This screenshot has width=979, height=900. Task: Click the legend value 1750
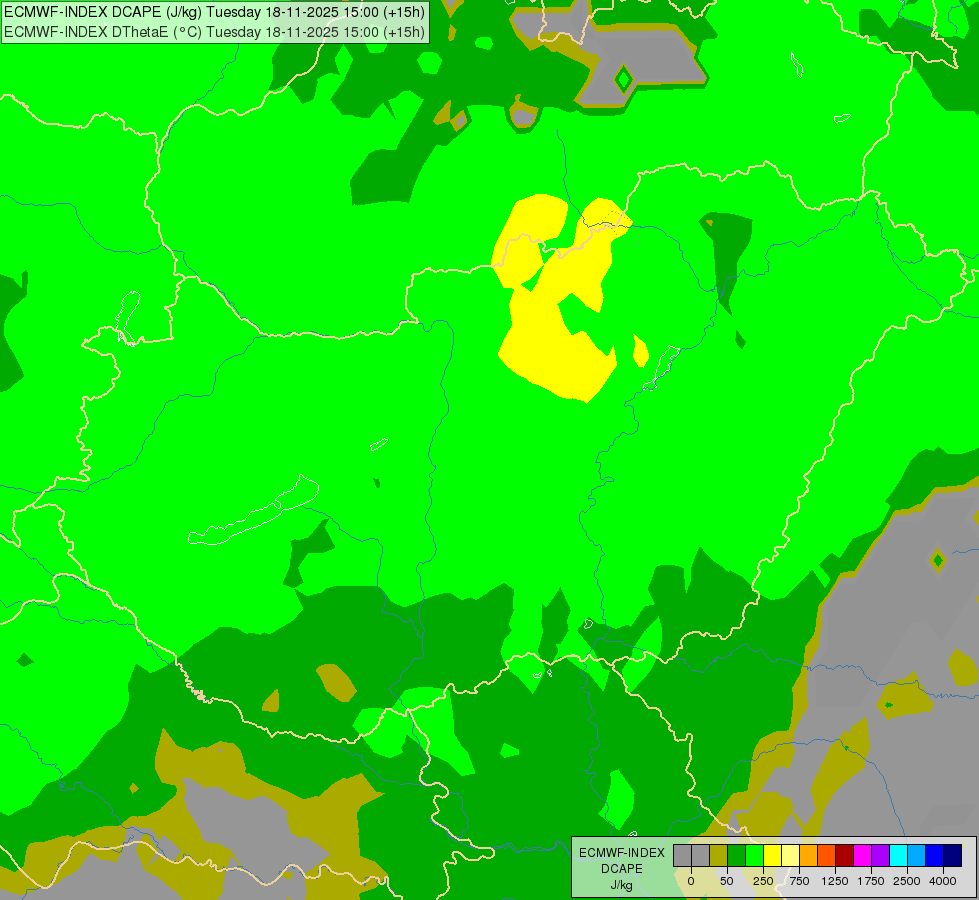click(x=871, y=881)
